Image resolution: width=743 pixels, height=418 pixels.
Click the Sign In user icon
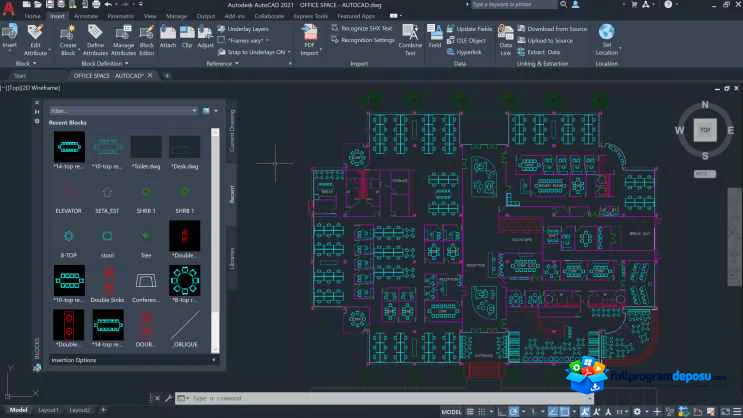pos(576,4)
